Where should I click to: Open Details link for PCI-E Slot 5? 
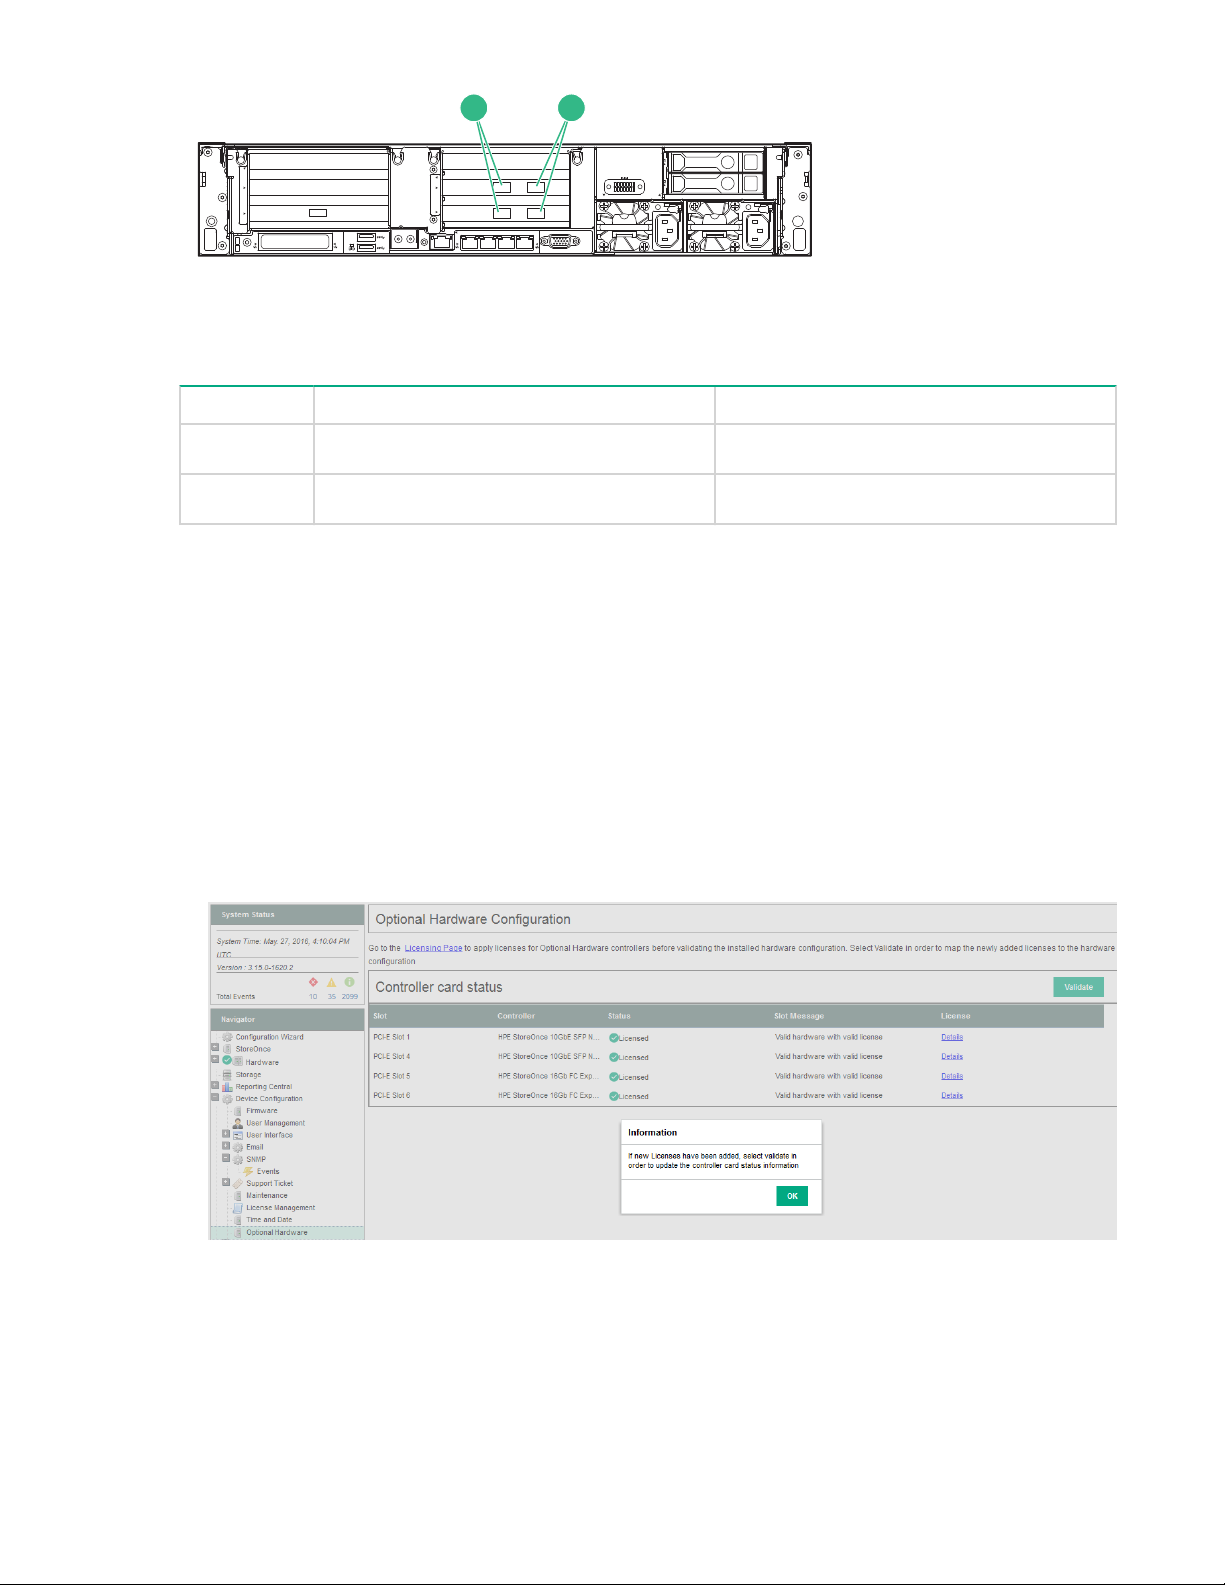[x=952, y=1077]
